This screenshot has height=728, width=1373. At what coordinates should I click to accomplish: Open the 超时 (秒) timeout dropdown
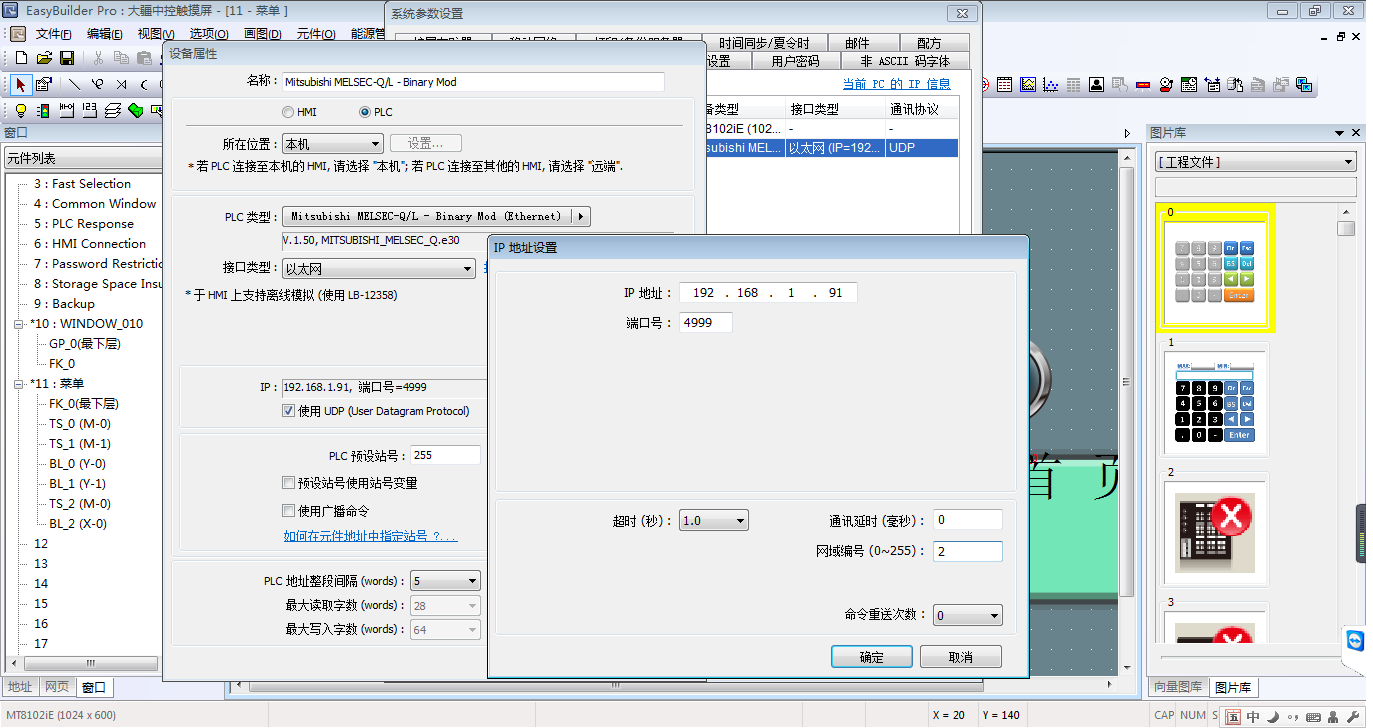coord(713,521)
